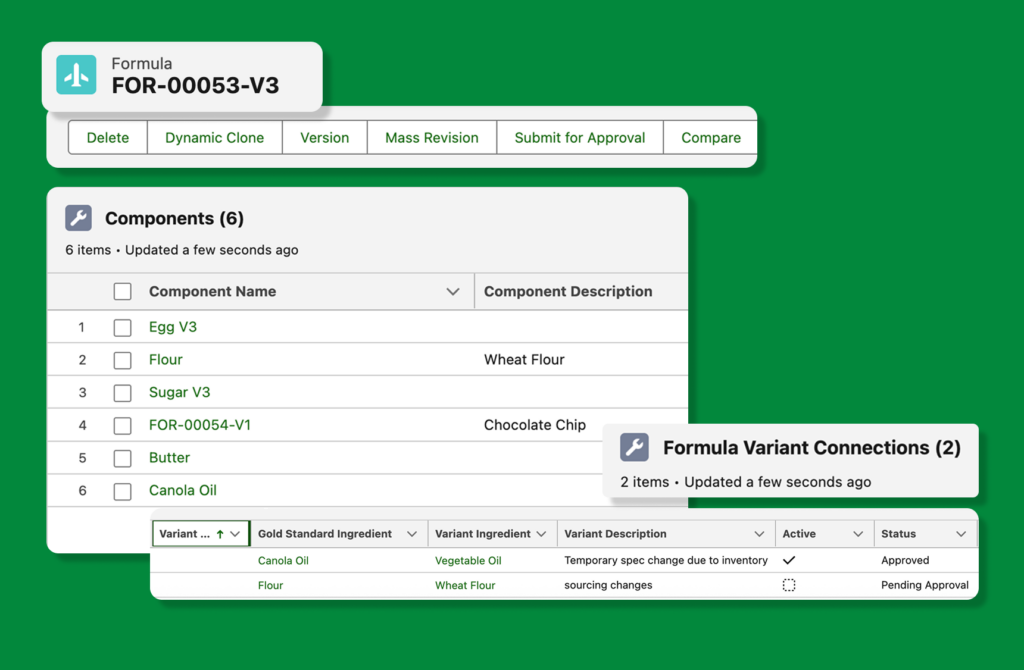Open the Butter component link
The image size is (1024, 670).
(170, 458)
